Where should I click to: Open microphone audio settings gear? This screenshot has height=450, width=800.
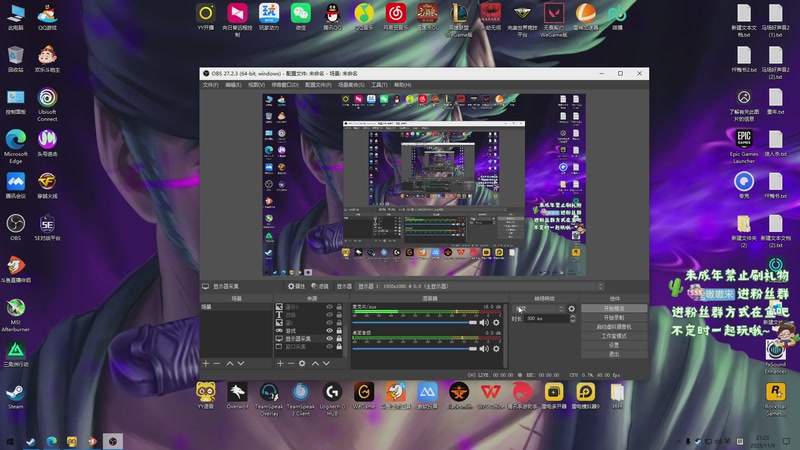pyautogui.click(x=496, y=322)
